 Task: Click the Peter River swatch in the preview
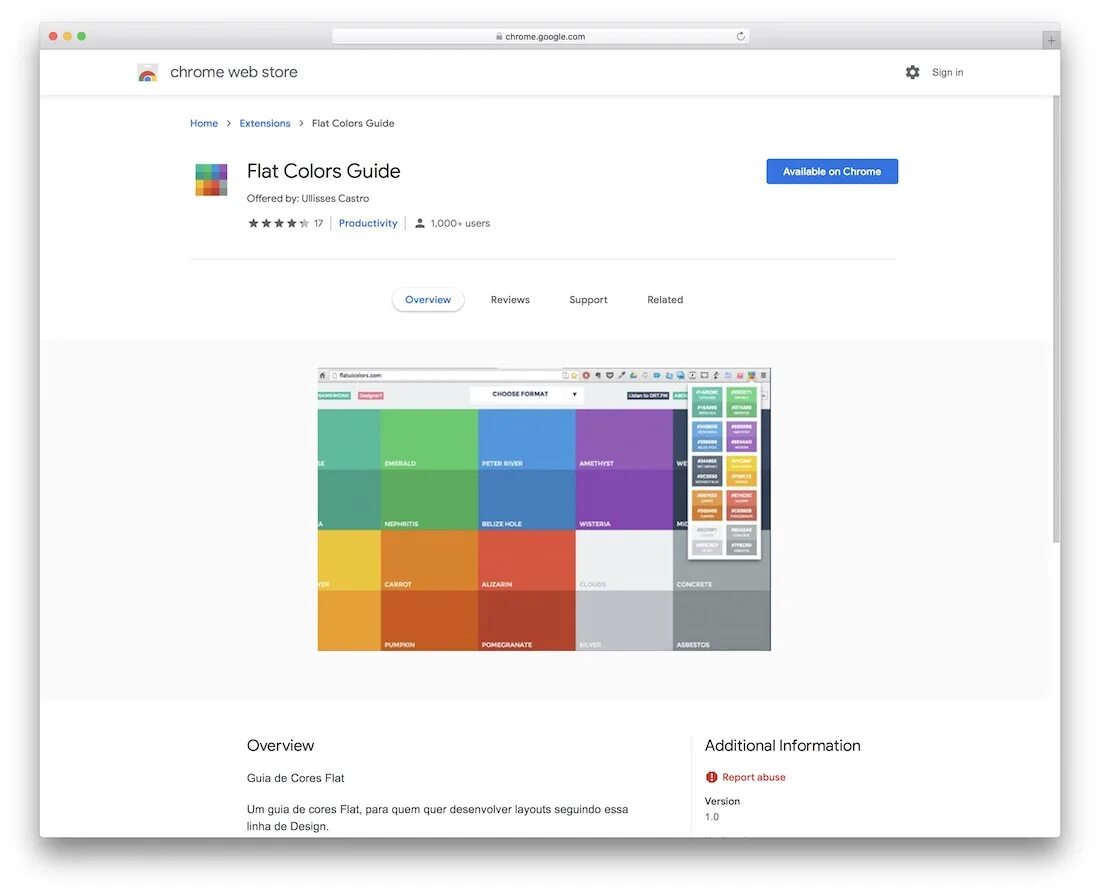(527, 439)
